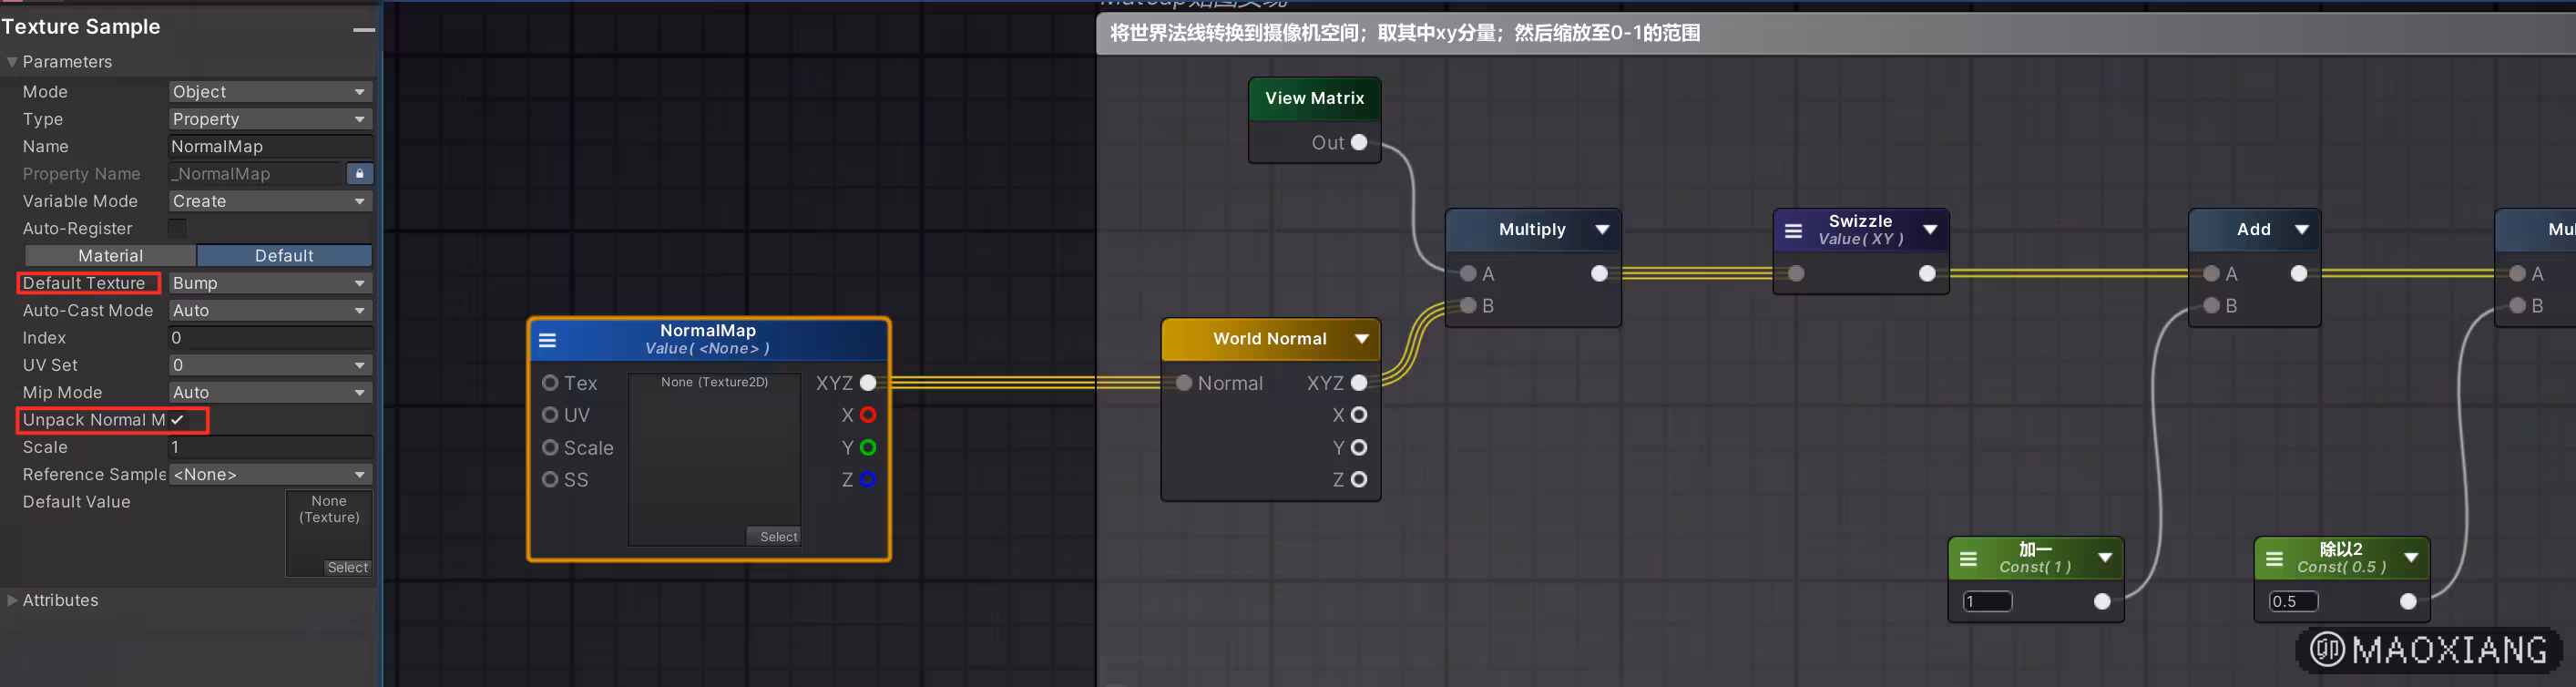
Task: Click the Swizzle node hamburger menu icon
Action: click(1793, 231)
